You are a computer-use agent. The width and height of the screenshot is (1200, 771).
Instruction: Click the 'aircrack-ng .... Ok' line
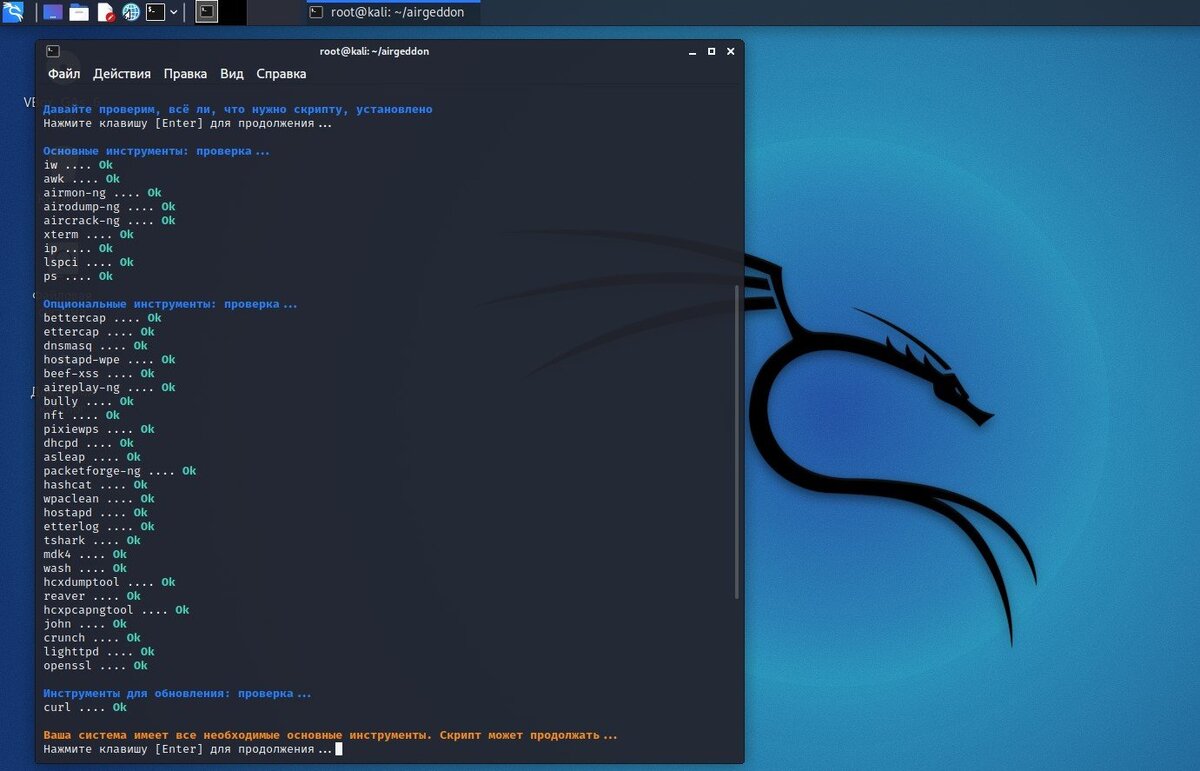pyautogui.click(x=109, y=221)
